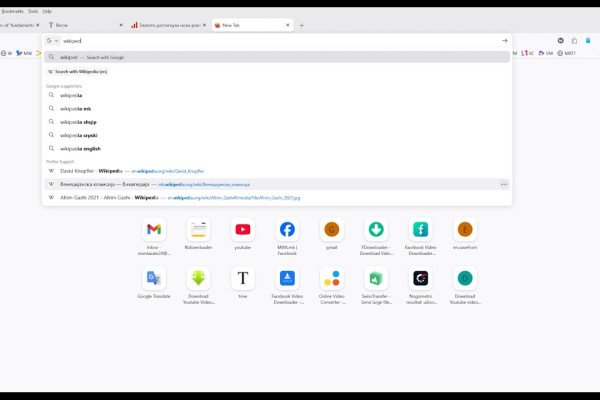The image size is (600, 400).
Task: Close the New Tab tab
Action: click(288, 25)
